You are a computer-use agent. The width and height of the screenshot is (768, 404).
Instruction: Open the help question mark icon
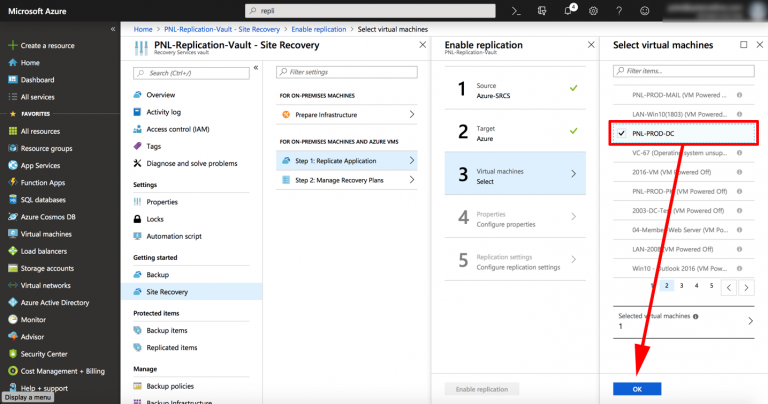619,11
